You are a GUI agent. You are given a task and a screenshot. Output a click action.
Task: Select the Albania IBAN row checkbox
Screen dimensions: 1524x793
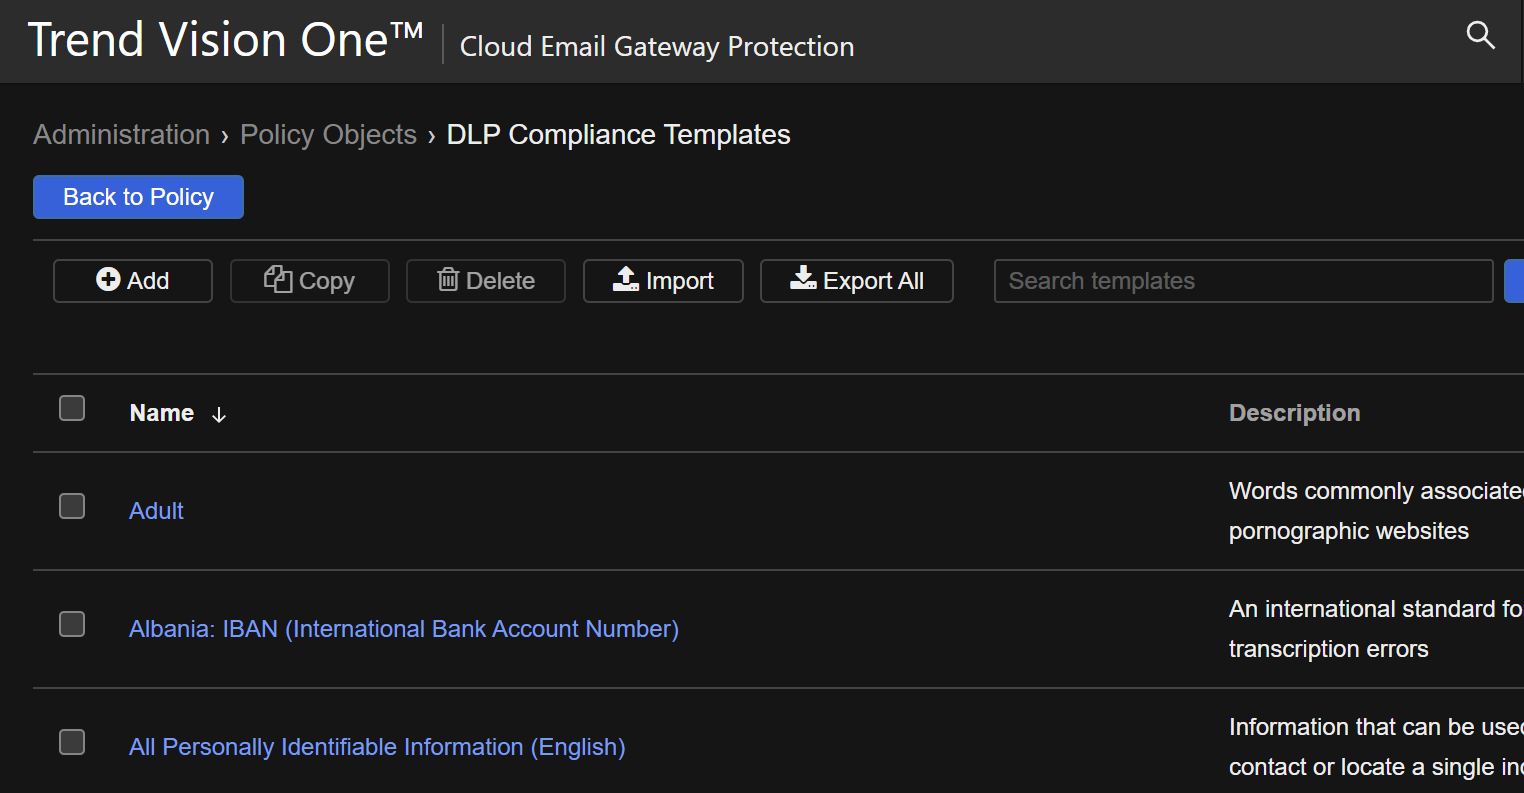(x=72, y=624)
